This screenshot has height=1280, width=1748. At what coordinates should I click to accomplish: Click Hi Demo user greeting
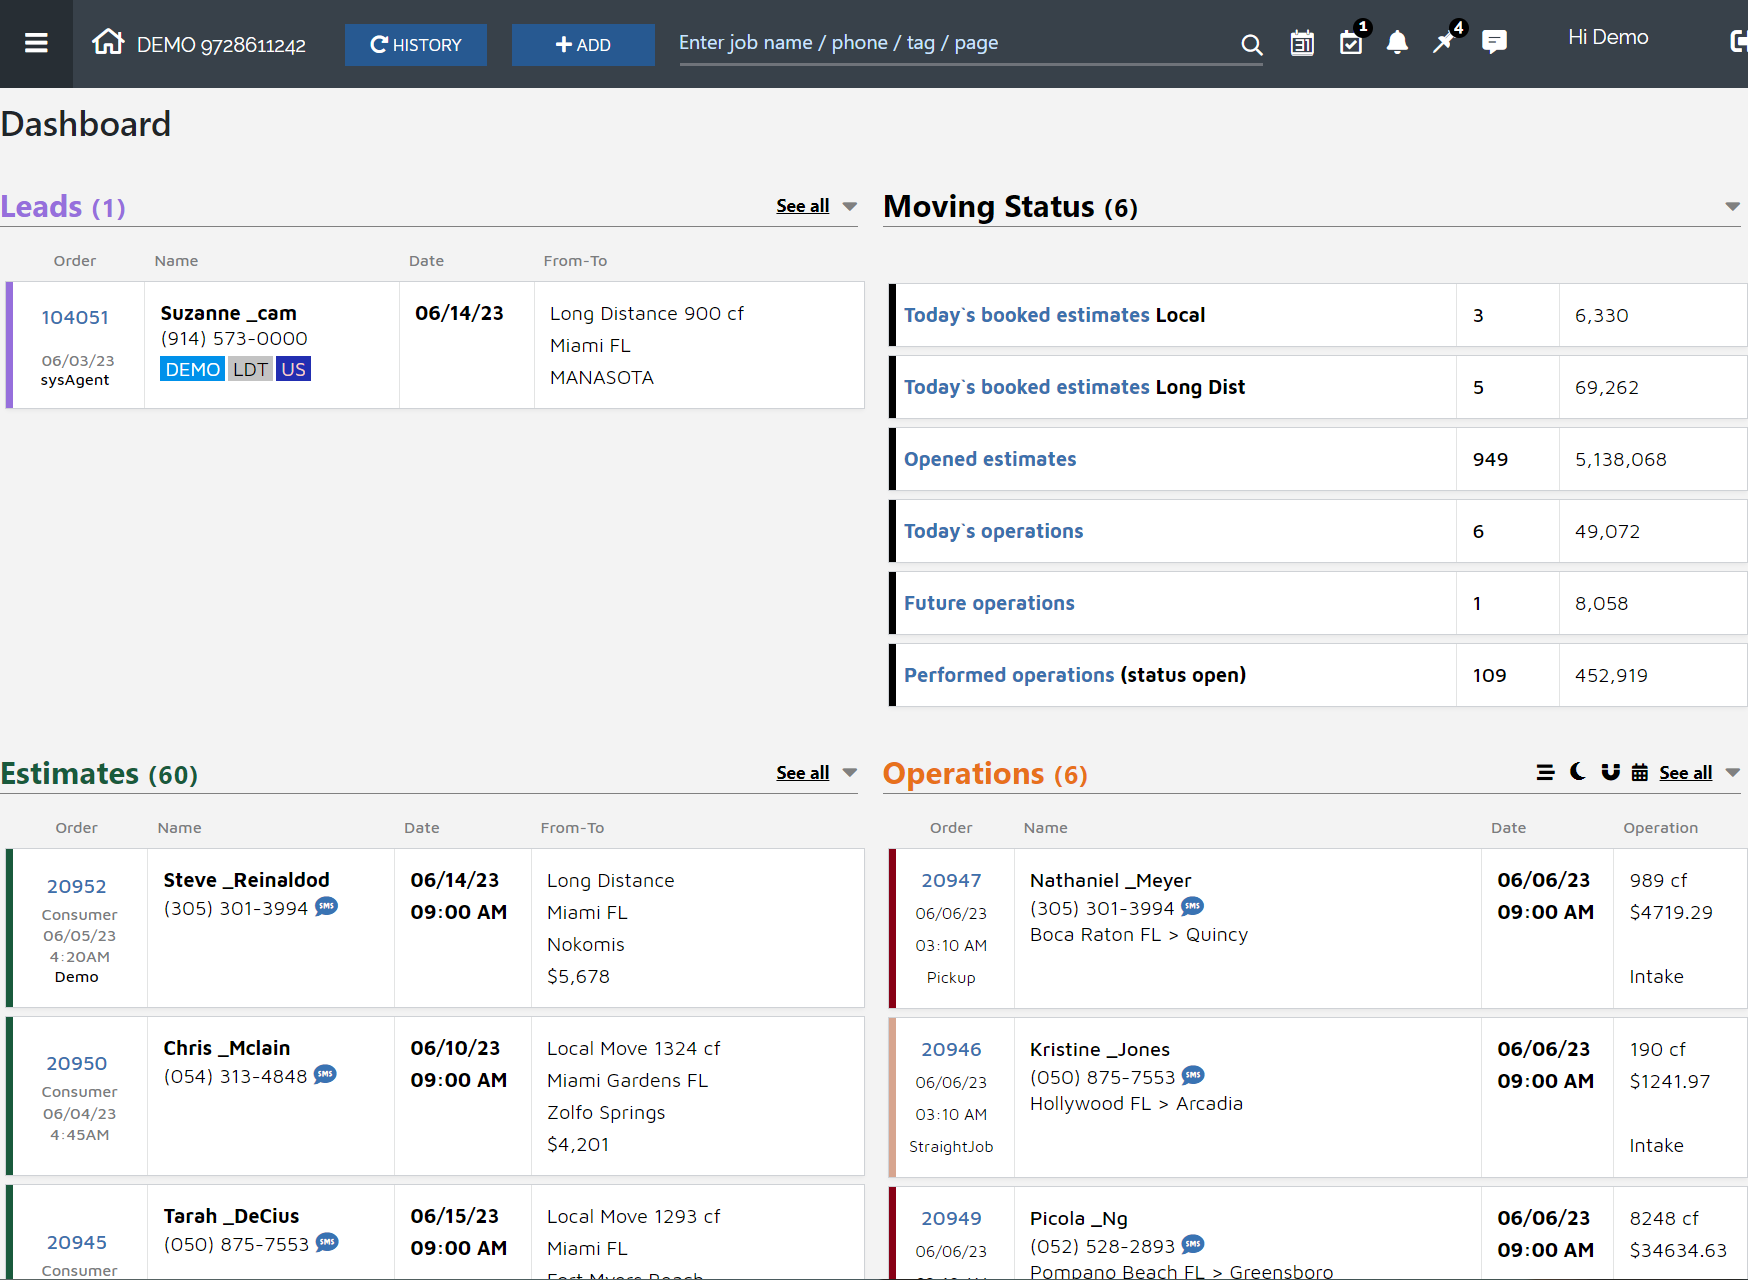(x=1608, y=37)
